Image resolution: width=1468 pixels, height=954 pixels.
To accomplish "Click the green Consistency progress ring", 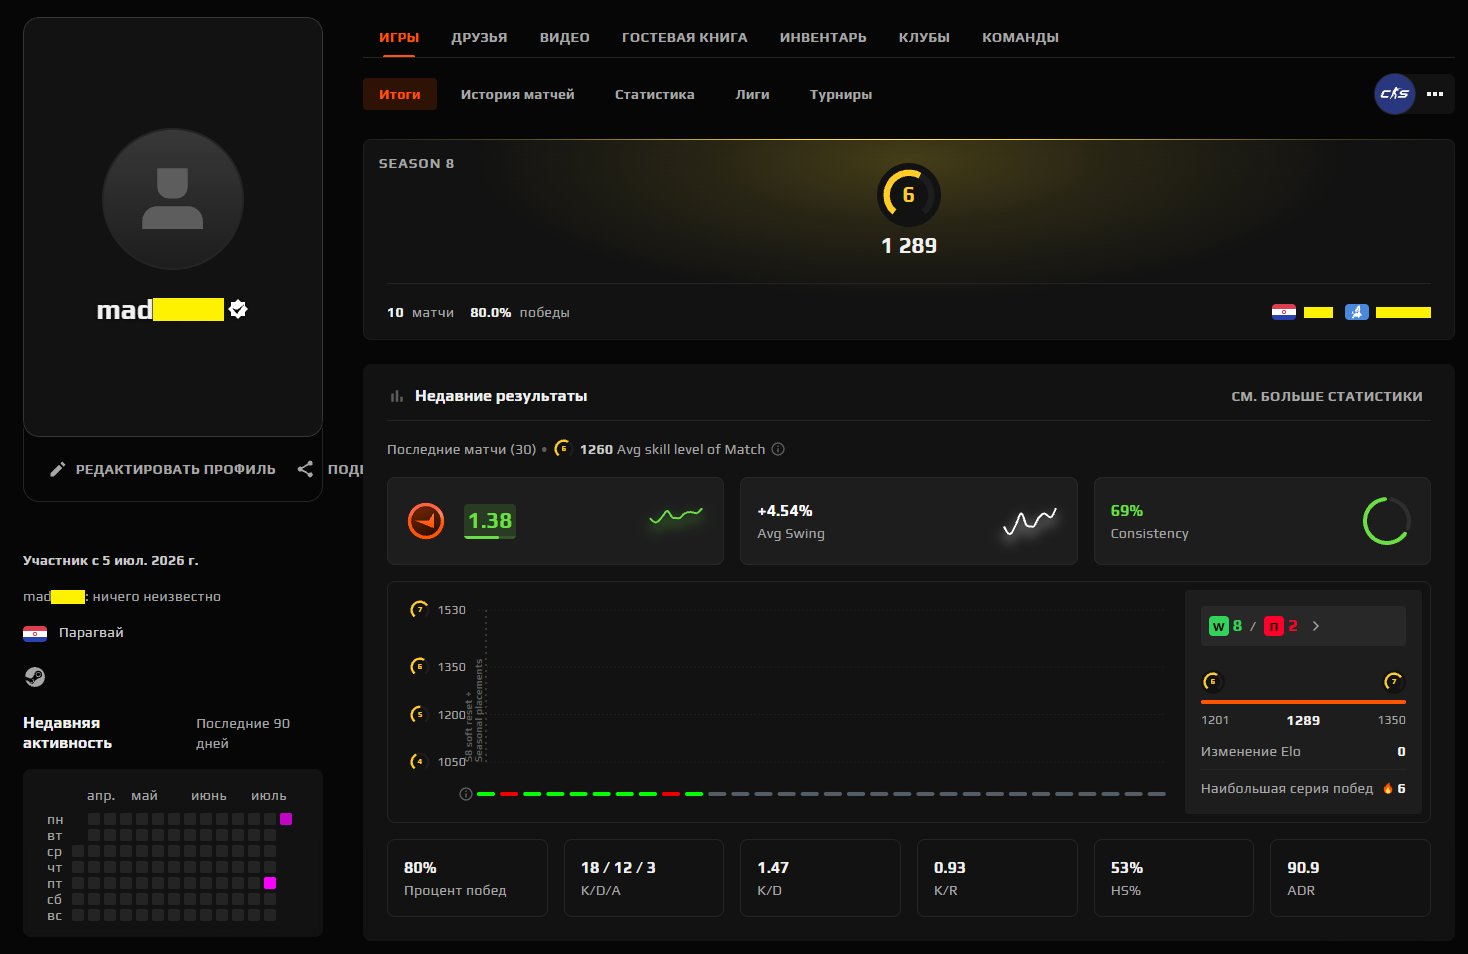I will click(x=1386, y=521).
